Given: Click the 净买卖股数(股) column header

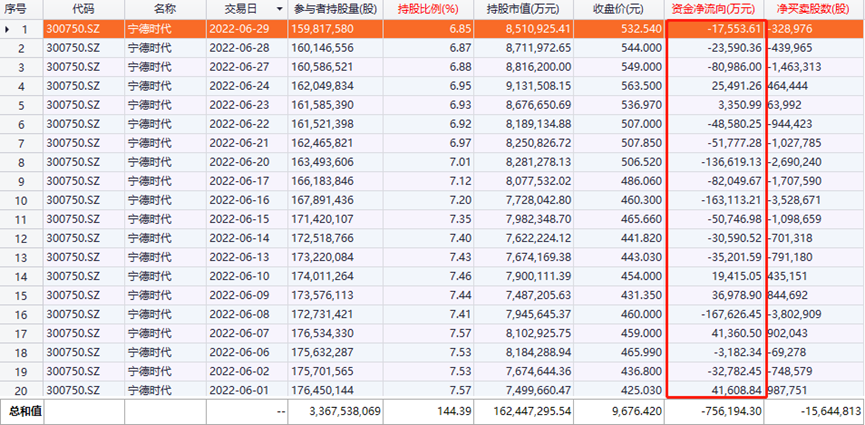Looking at the screenshot, I should coord(814,9).
